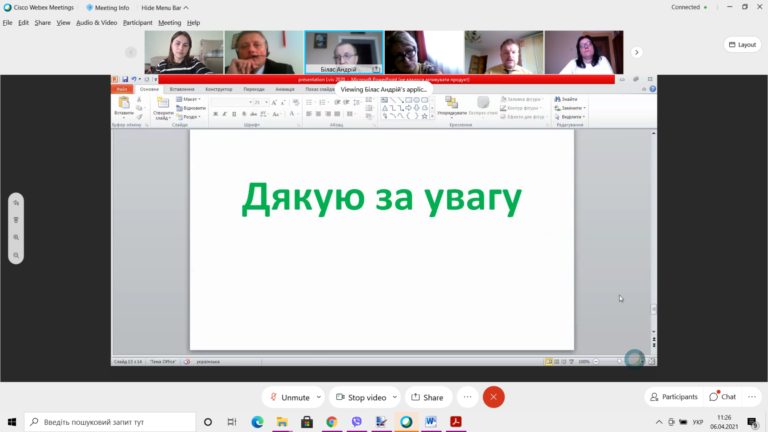This screenshot has height=432, width=768.
Task: Open Microsoft Word from the taskbar
Action: pos(431,422)
